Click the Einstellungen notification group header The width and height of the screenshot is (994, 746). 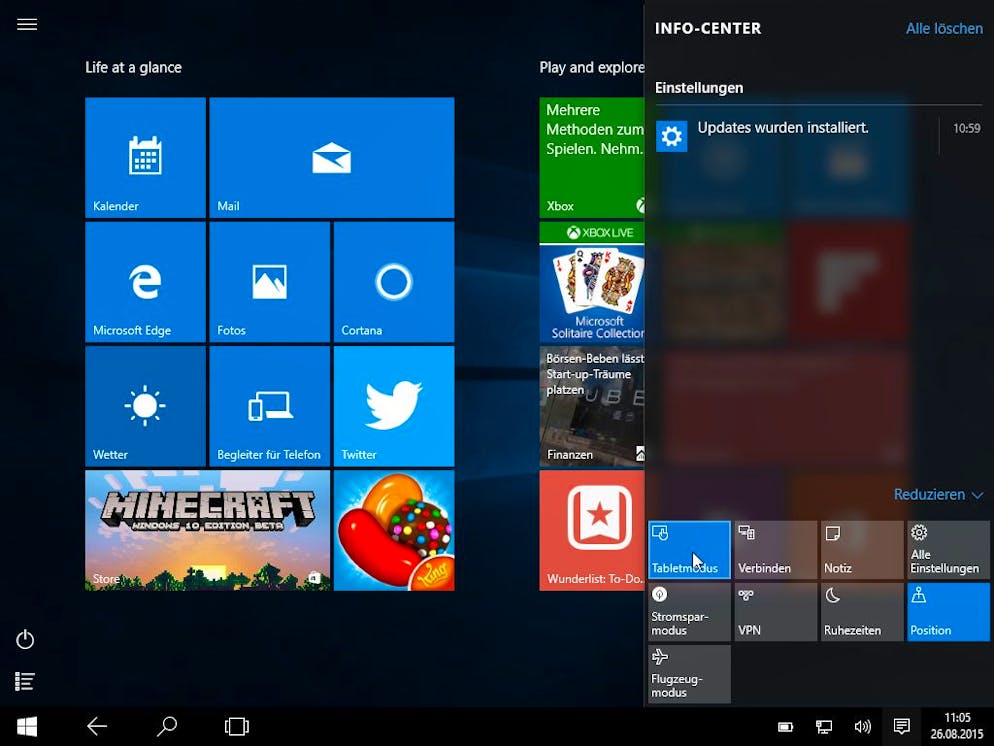coord(699,88)
